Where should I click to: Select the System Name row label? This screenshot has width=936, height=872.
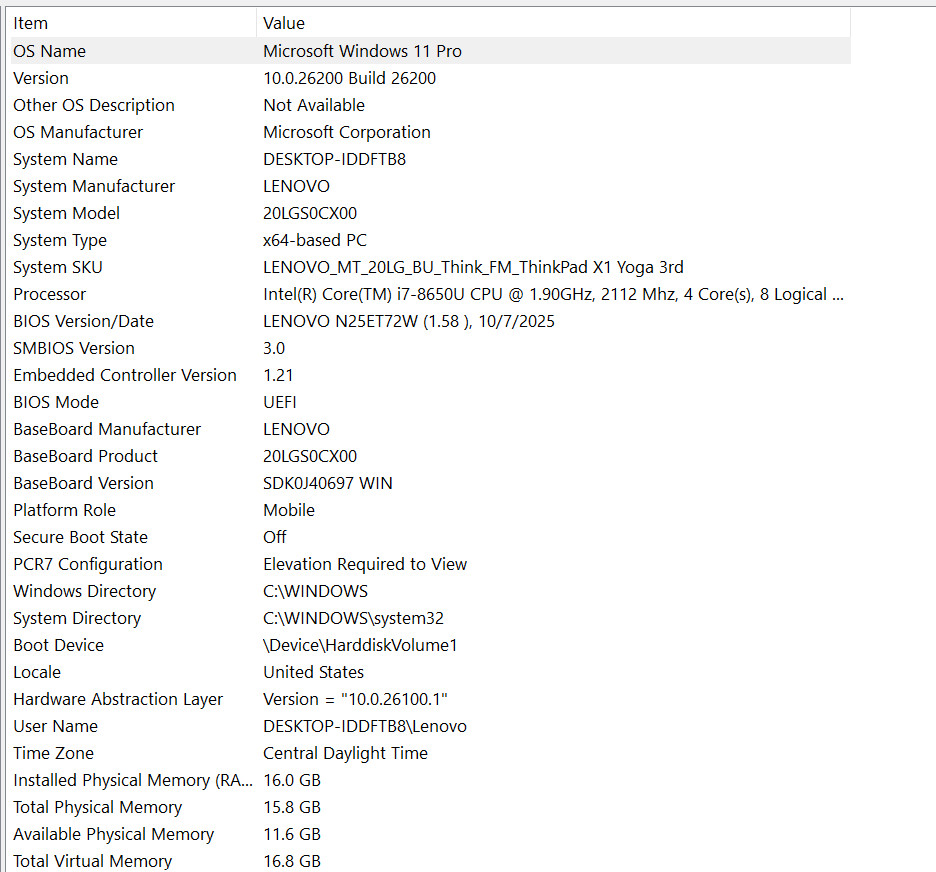(x=66, y=159)
